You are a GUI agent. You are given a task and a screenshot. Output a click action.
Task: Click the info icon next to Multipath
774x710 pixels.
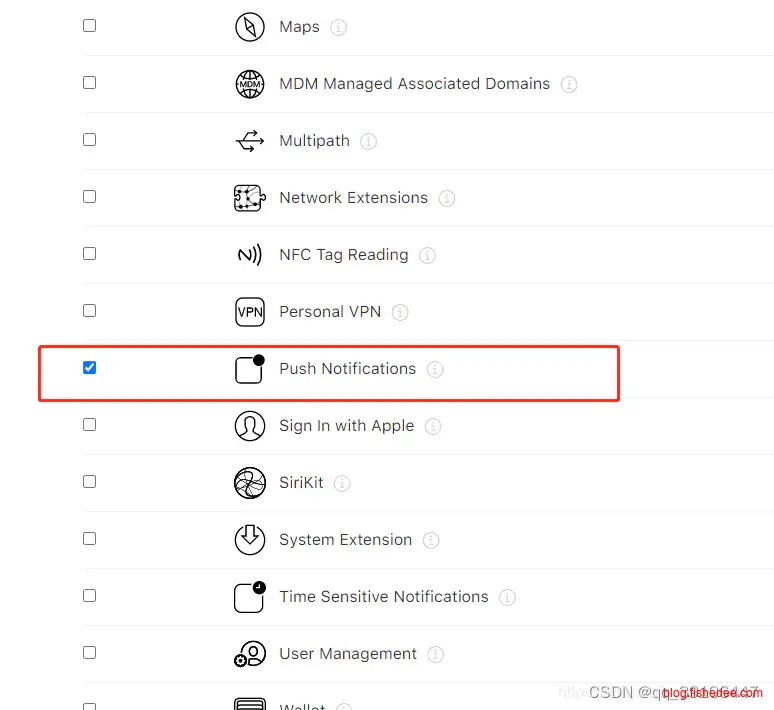[369, 141]
